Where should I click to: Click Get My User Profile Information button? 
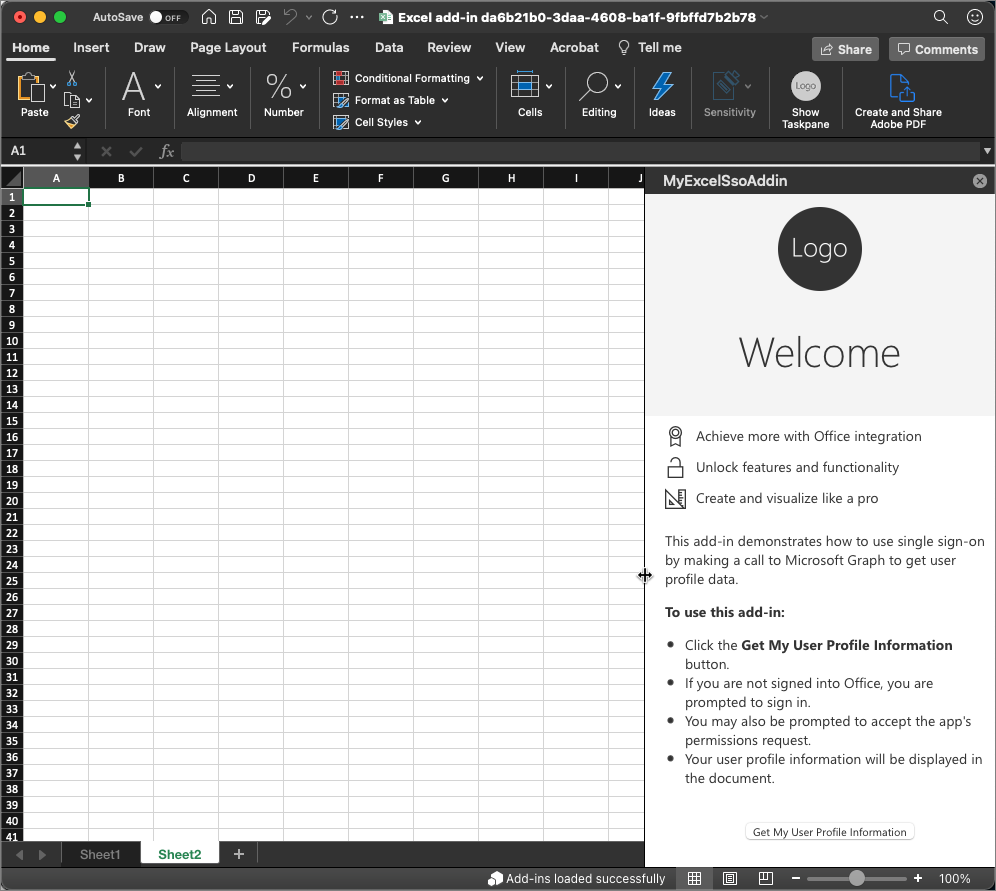[x=830, y=832]
